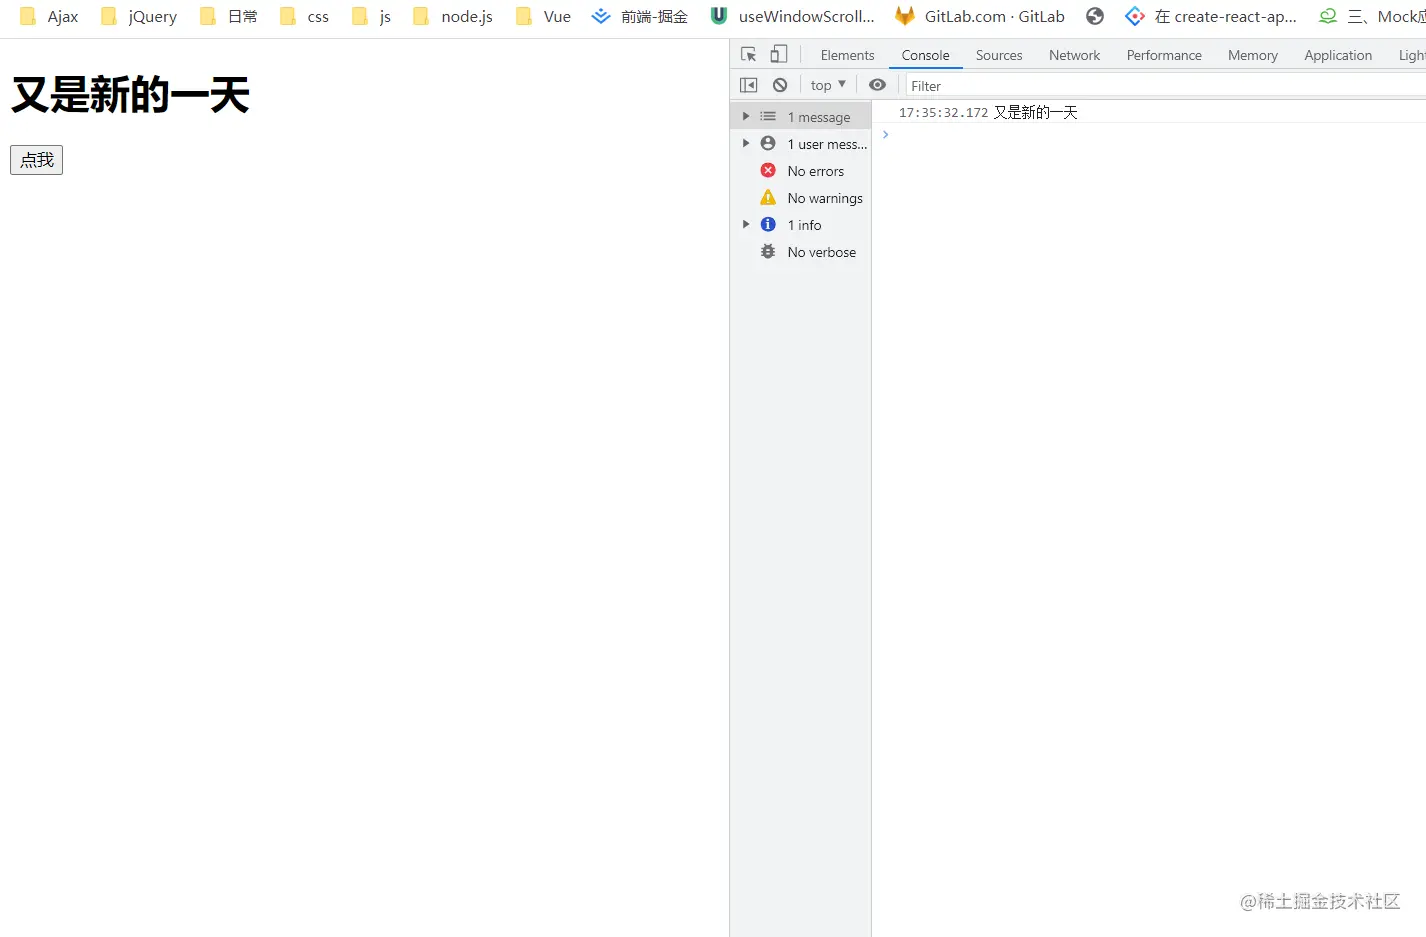This screenshot has height=937, width=1426.
Task: Click the red error circle icon
Action: (768, 170)
